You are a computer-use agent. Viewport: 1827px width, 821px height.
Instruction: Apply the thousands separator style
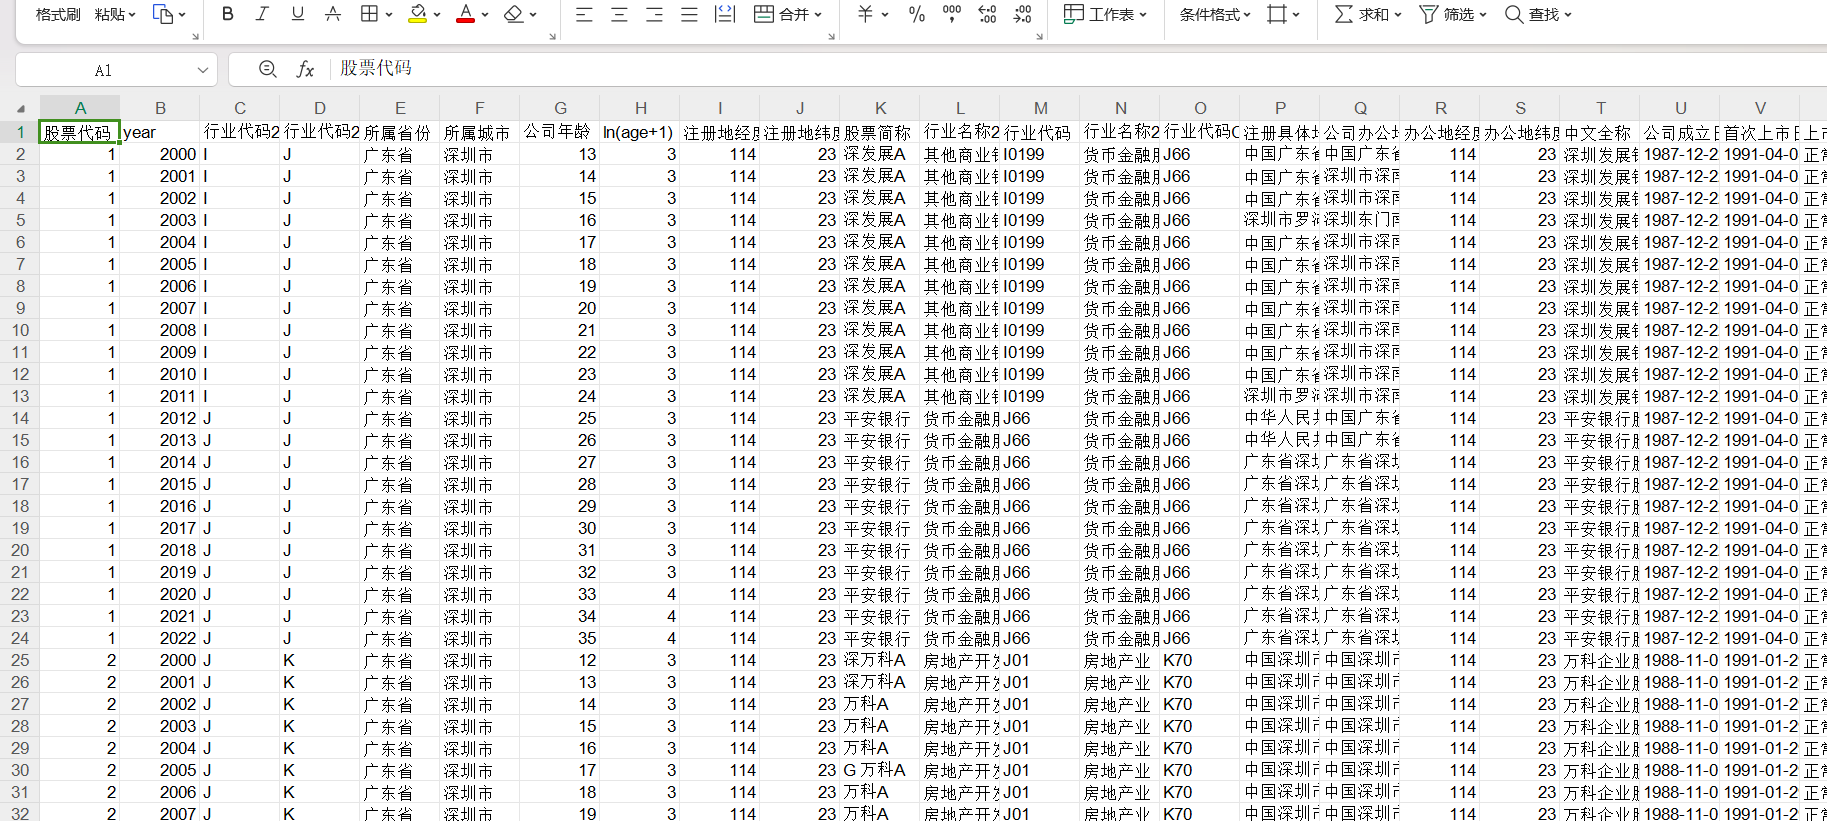click(x=952, y=14)
